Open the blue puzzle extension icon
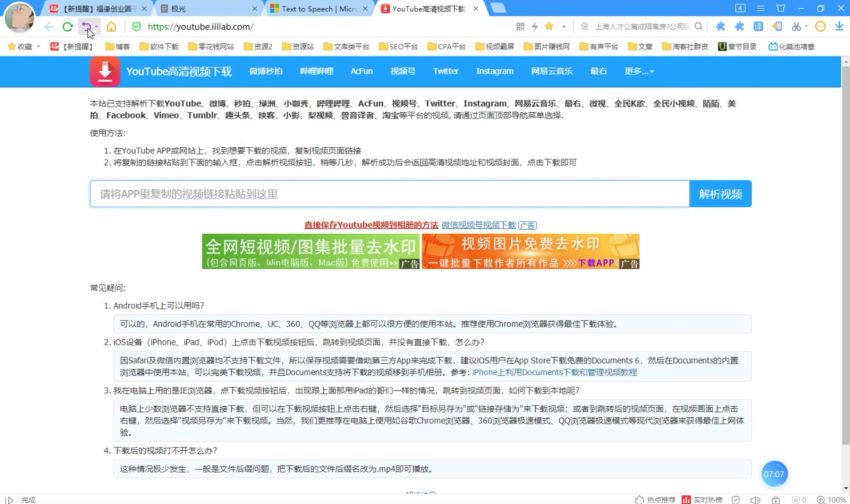 [x=739, y=26]
